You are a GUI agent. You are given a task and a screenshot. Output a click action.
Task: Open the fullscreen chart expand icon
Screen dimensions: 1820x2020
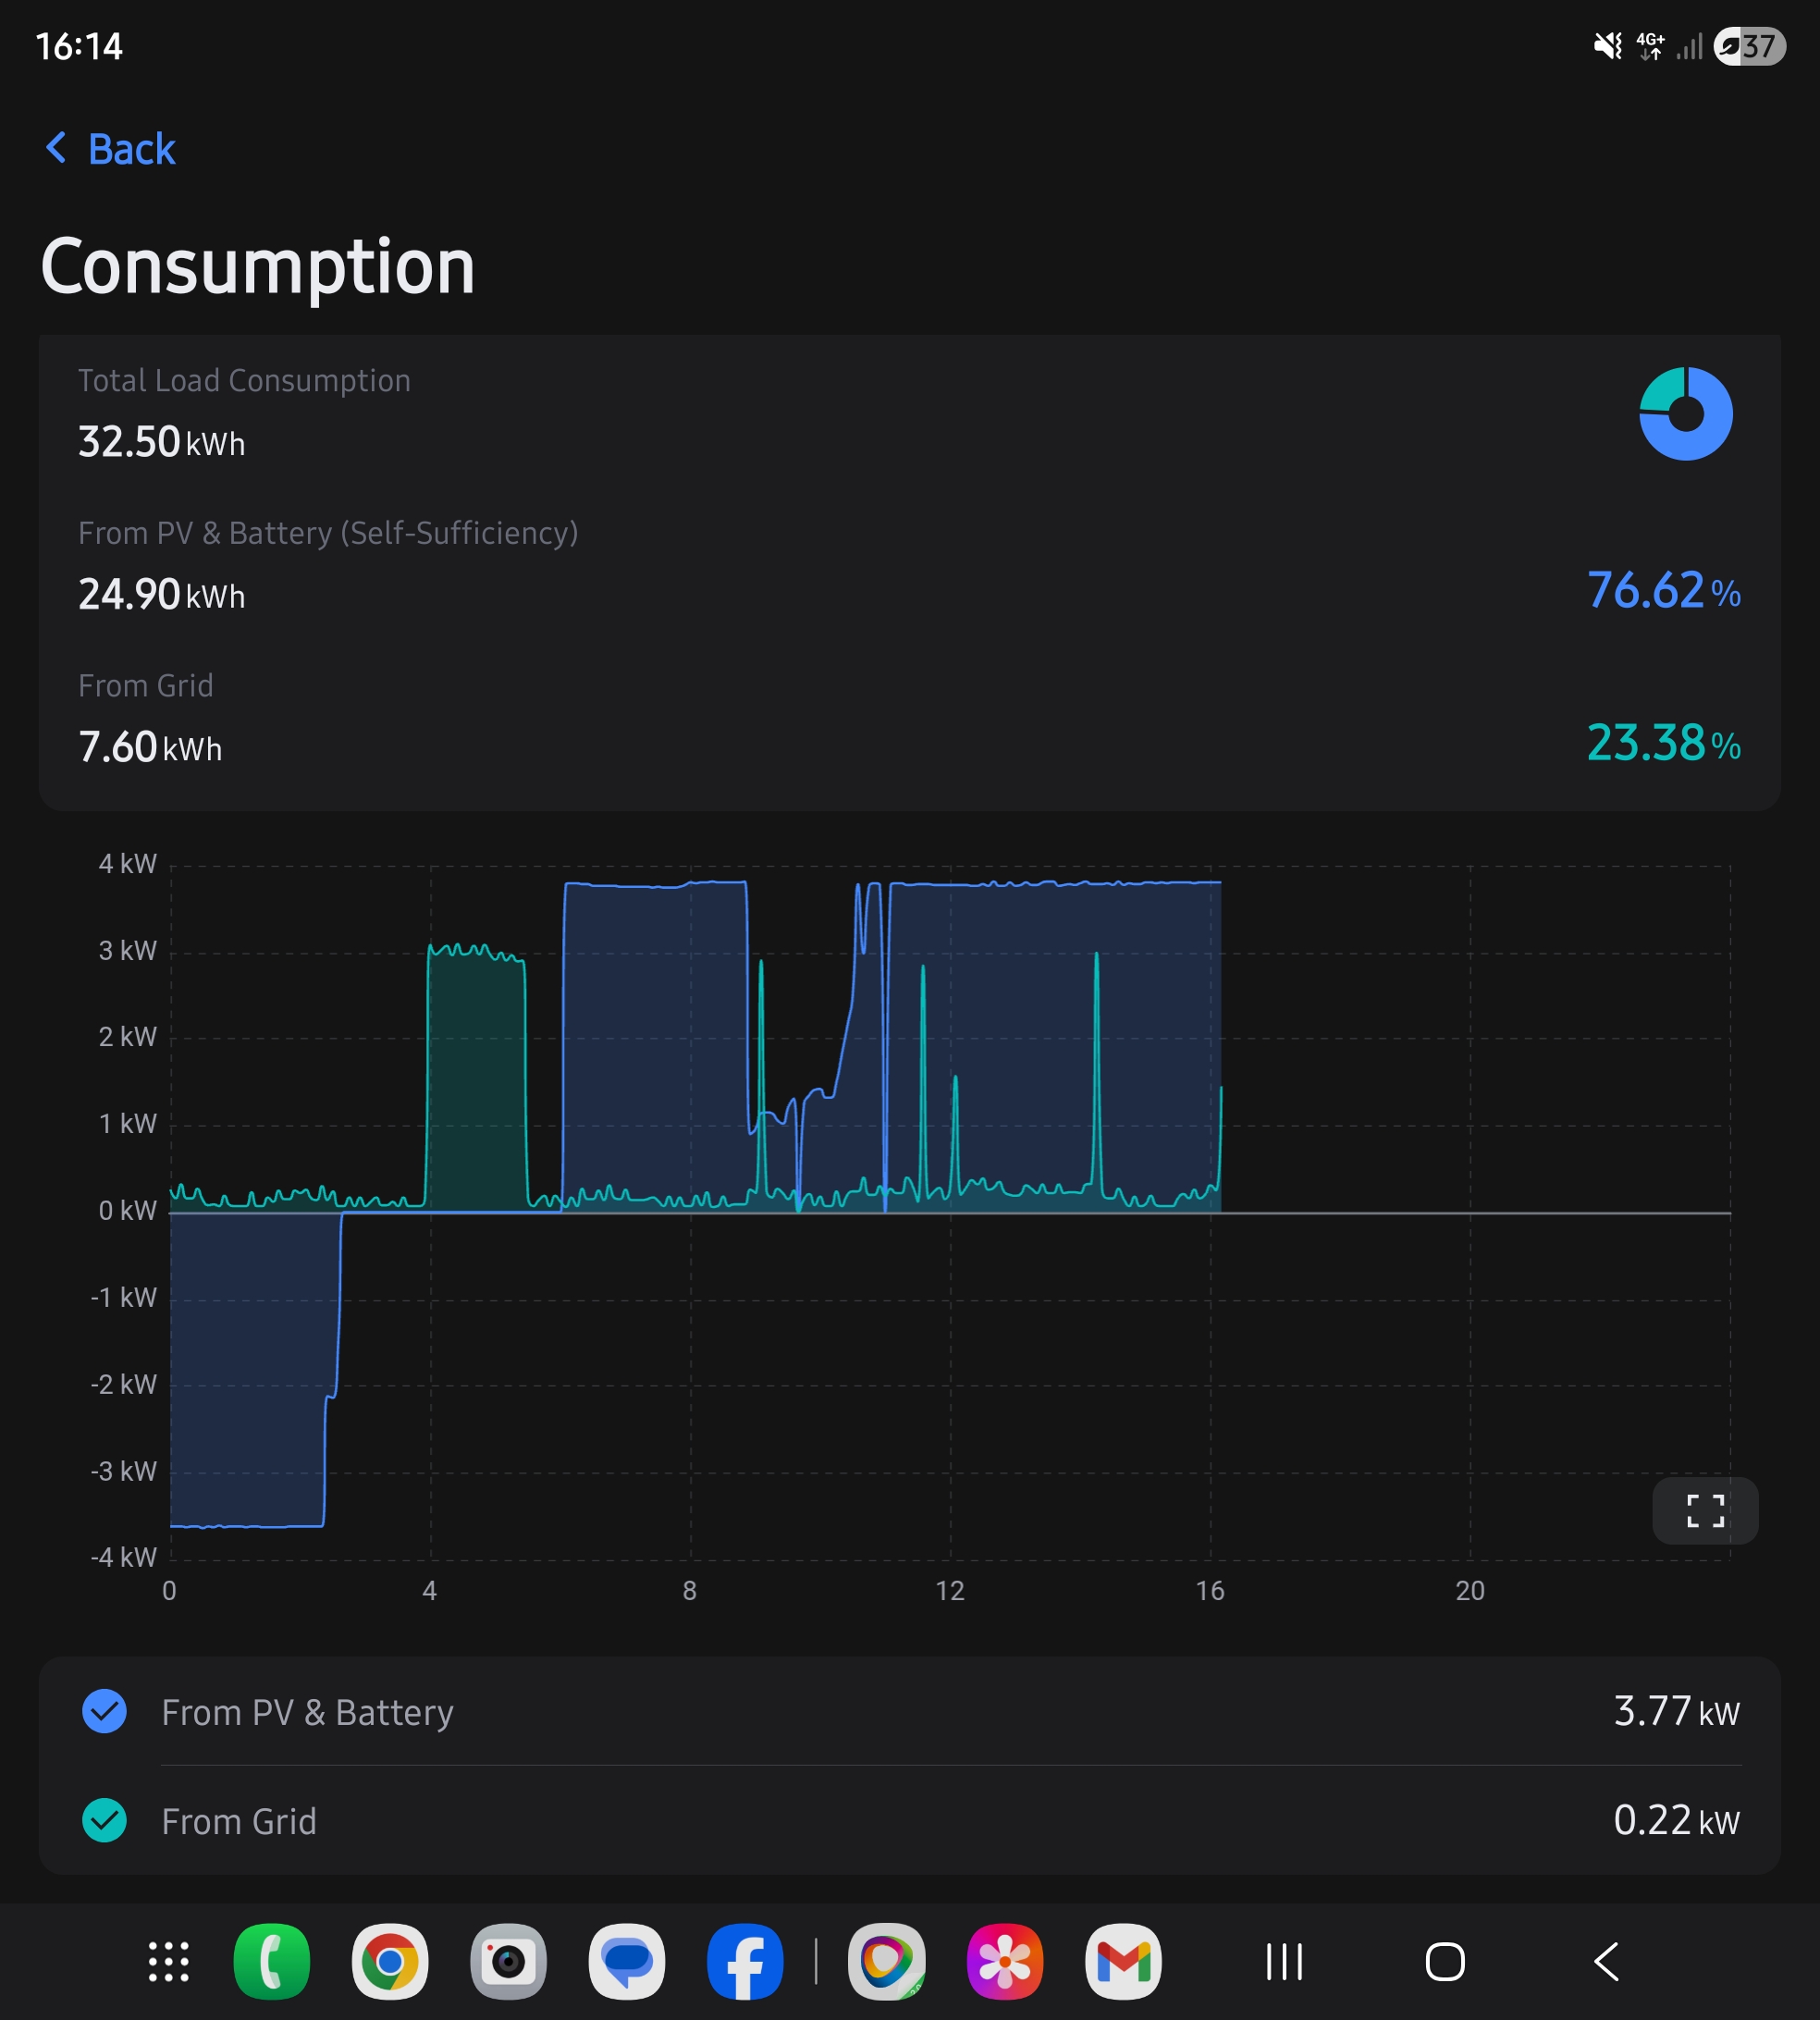[1705, 1510]
